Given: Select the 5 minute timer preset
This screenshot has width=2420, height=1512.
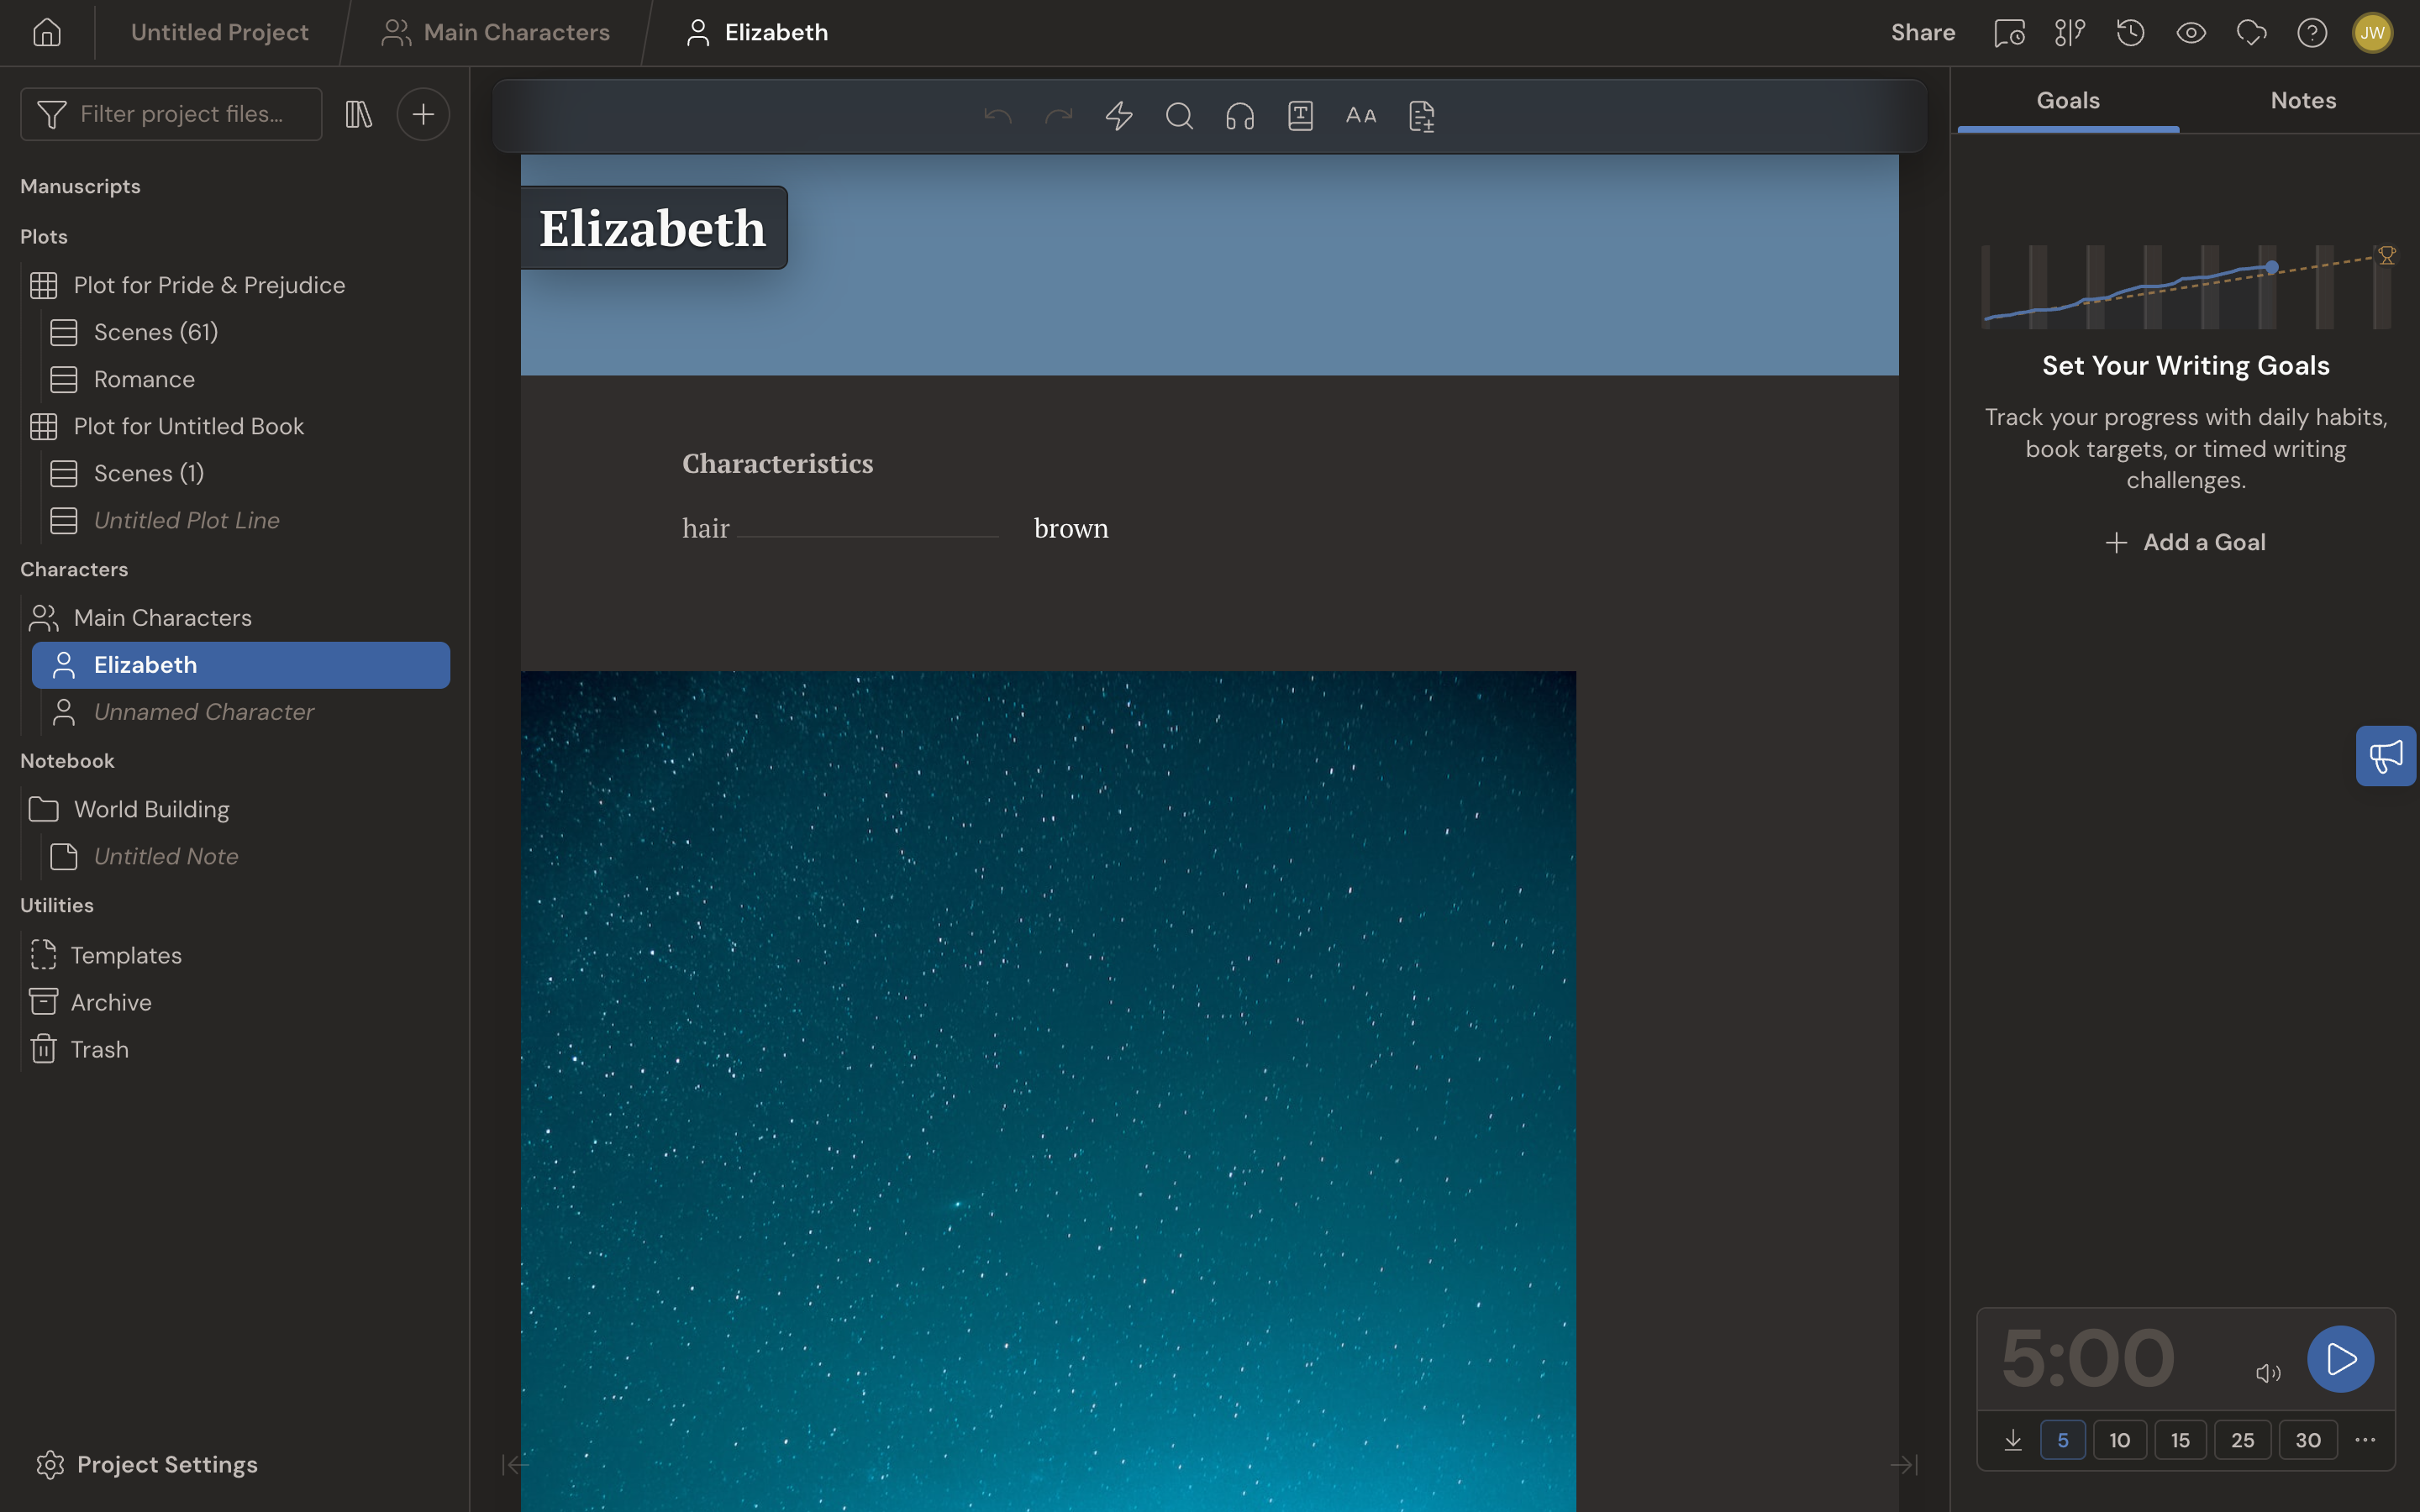Looking at the screenshot, I should click(x=2062, y=1440).
